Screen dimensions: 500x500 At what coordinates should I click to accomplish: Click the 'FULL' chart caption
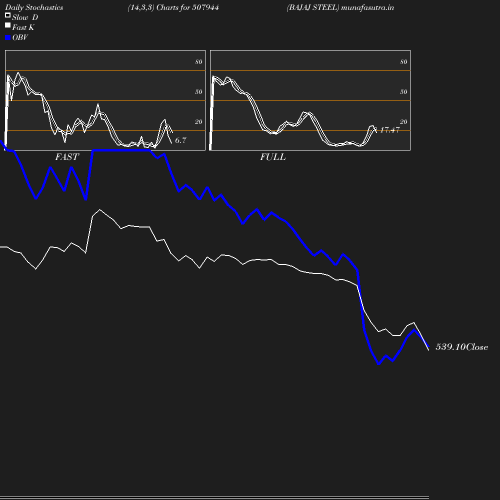[273, 157]
